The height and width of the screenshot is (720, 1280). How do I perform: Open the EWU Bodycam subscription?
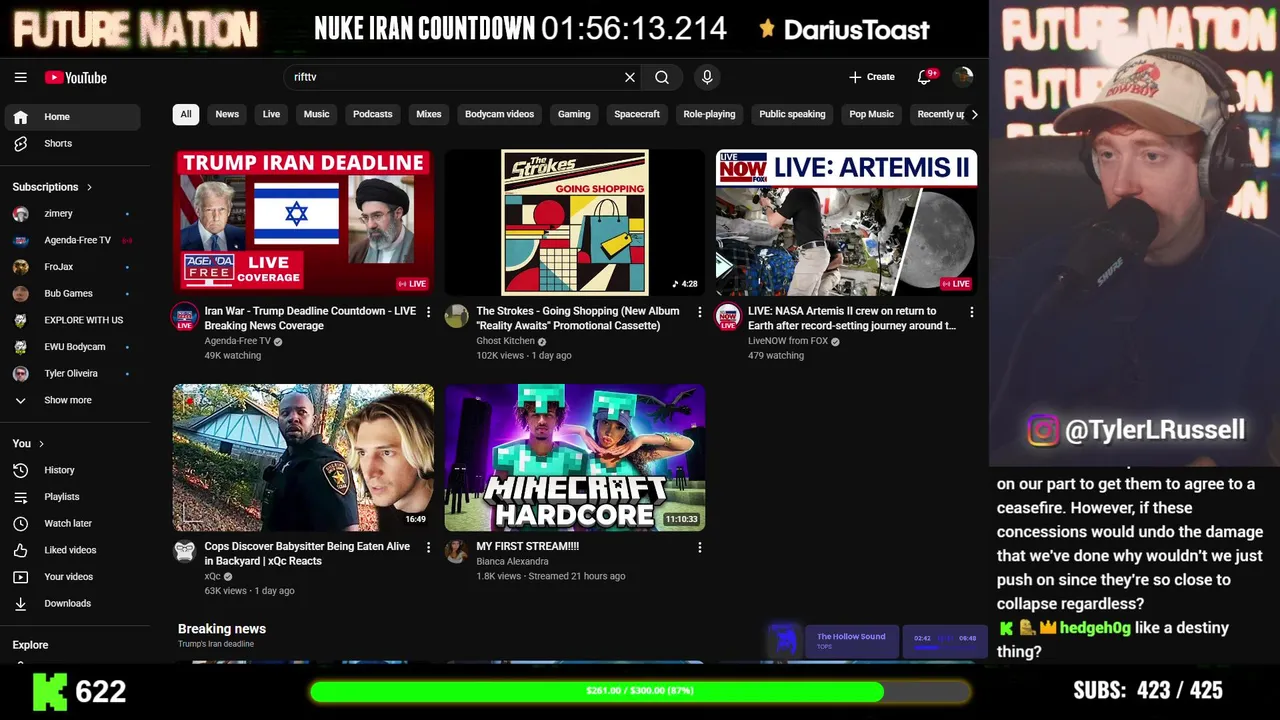(72, 347)
